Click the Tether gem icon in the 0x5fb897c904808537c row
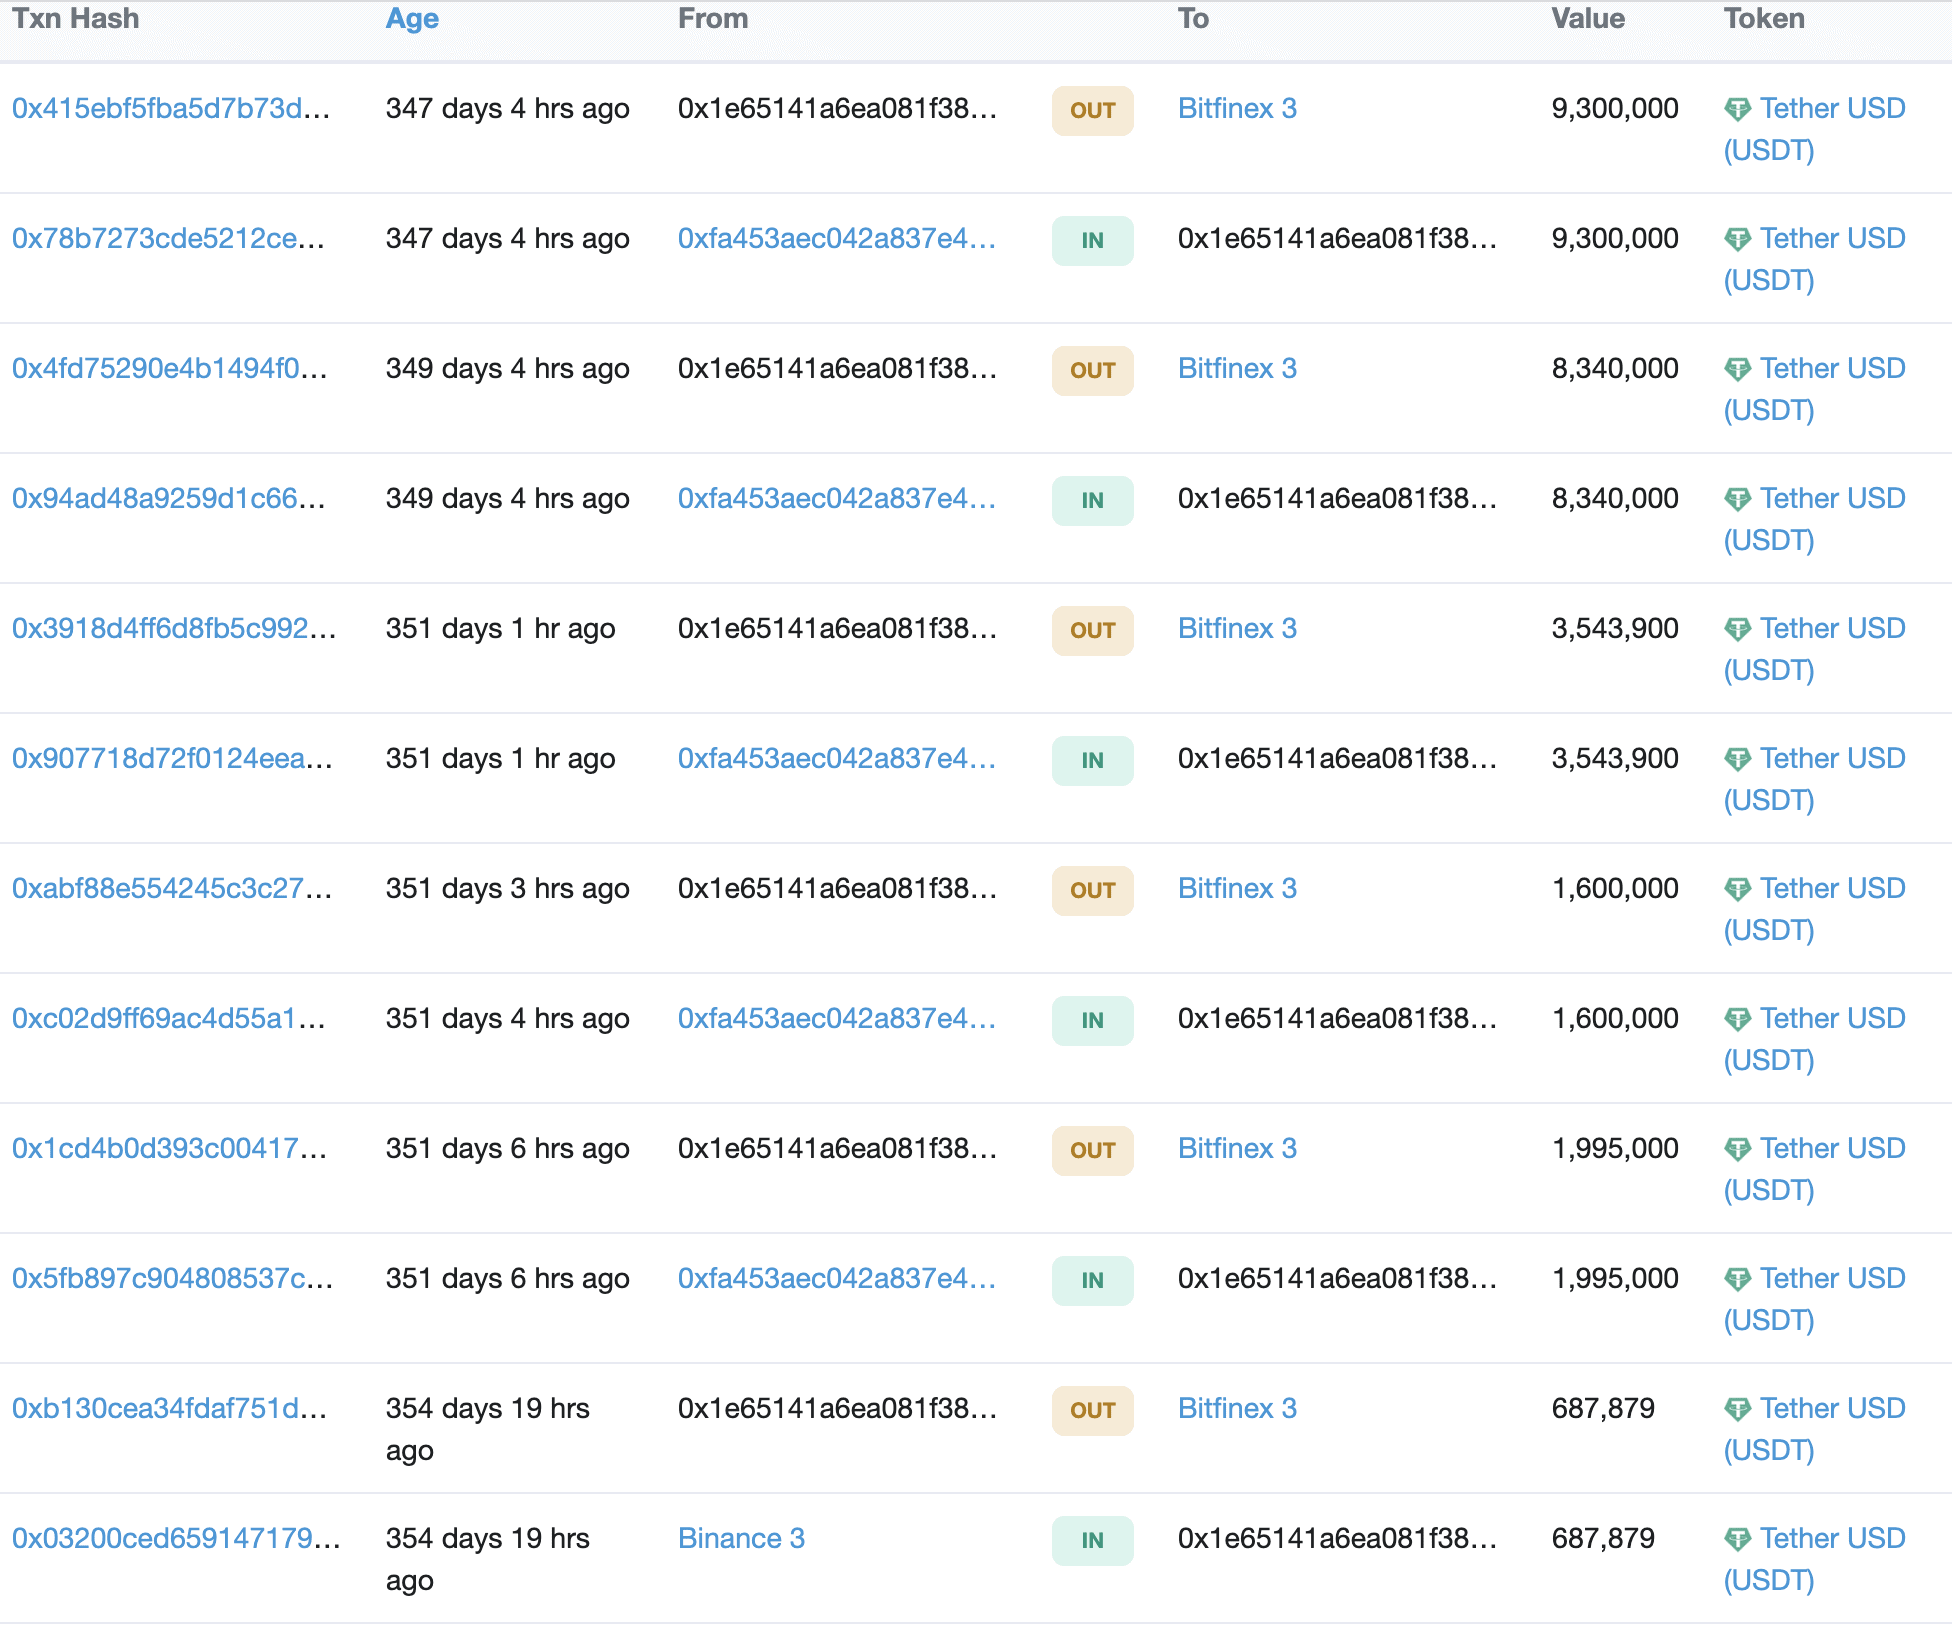 tap(1738, 1279)
